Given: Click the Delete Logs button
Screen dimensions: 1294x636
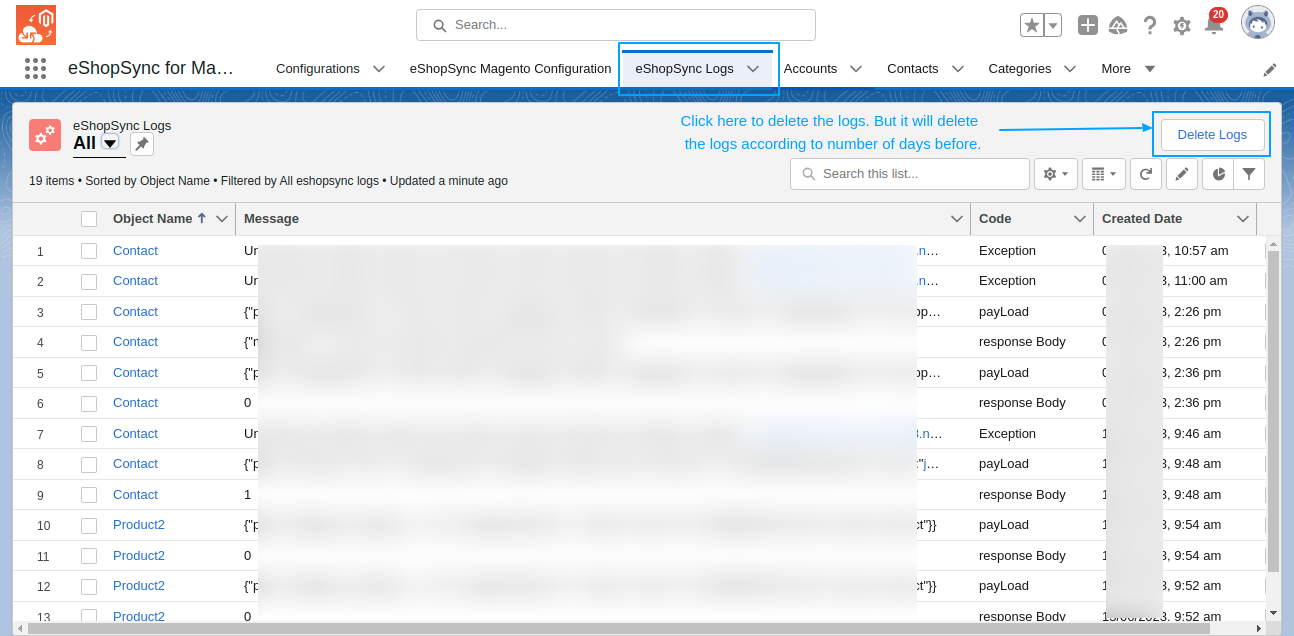Looking at the screenshot, I should (x=1212, y=135).
